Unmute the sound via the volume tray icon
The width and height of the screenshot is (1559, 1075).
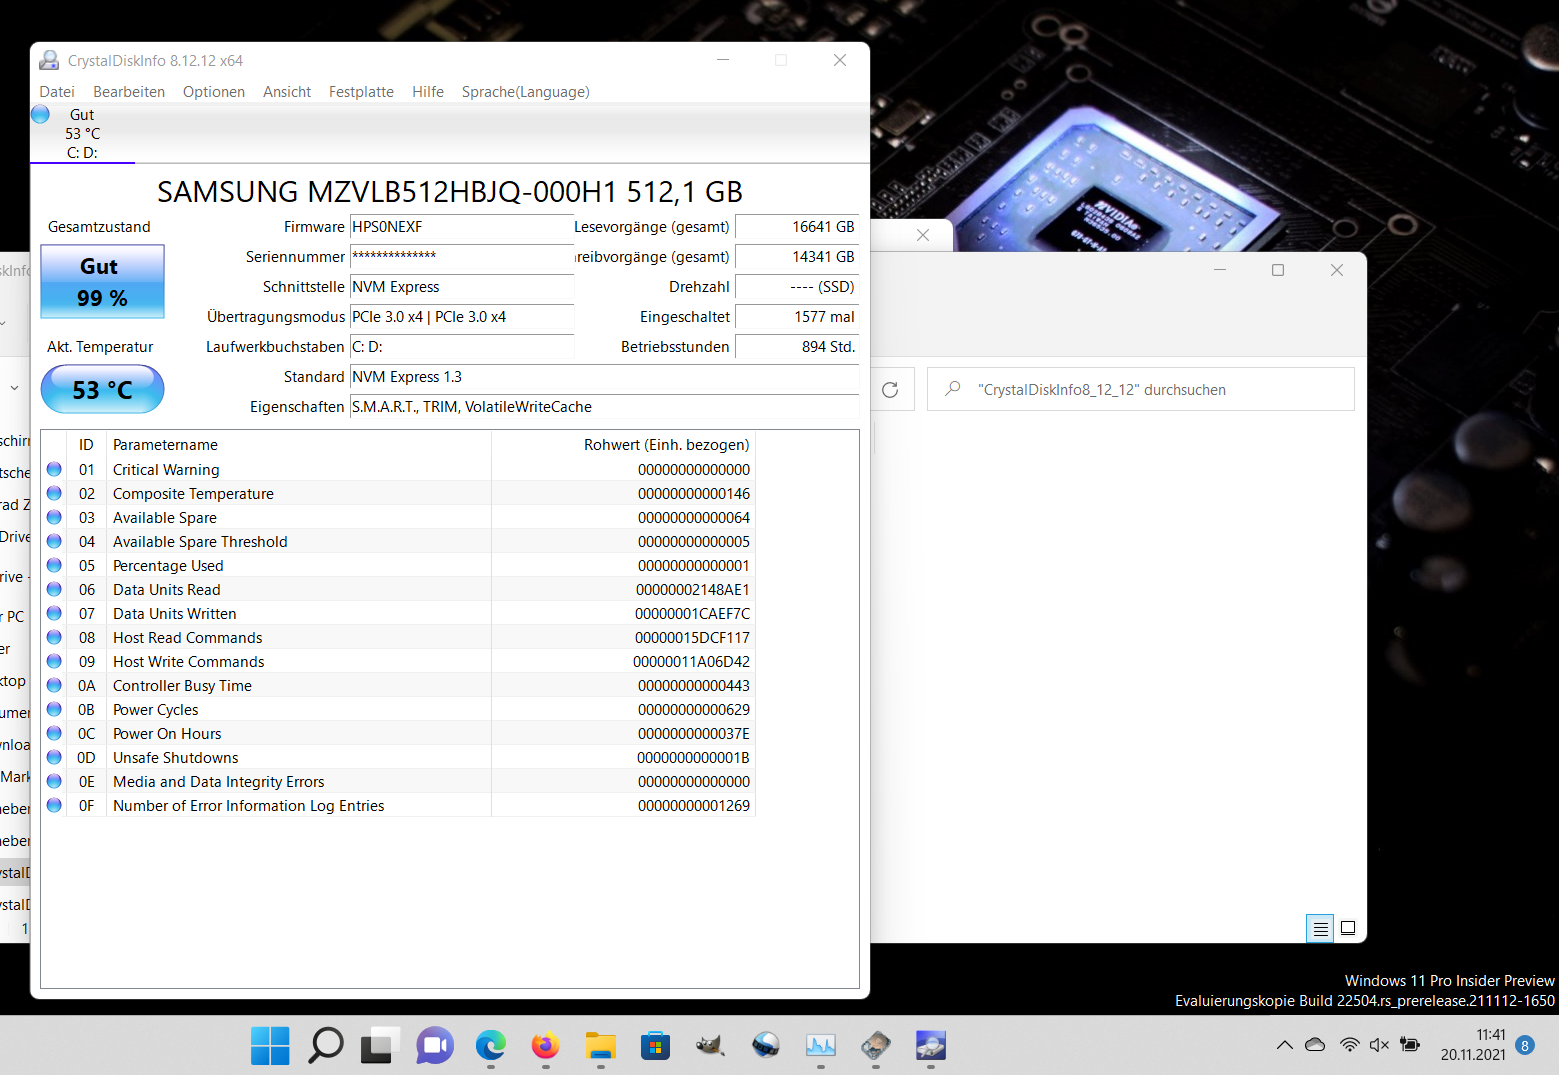coord(1379,1045)
